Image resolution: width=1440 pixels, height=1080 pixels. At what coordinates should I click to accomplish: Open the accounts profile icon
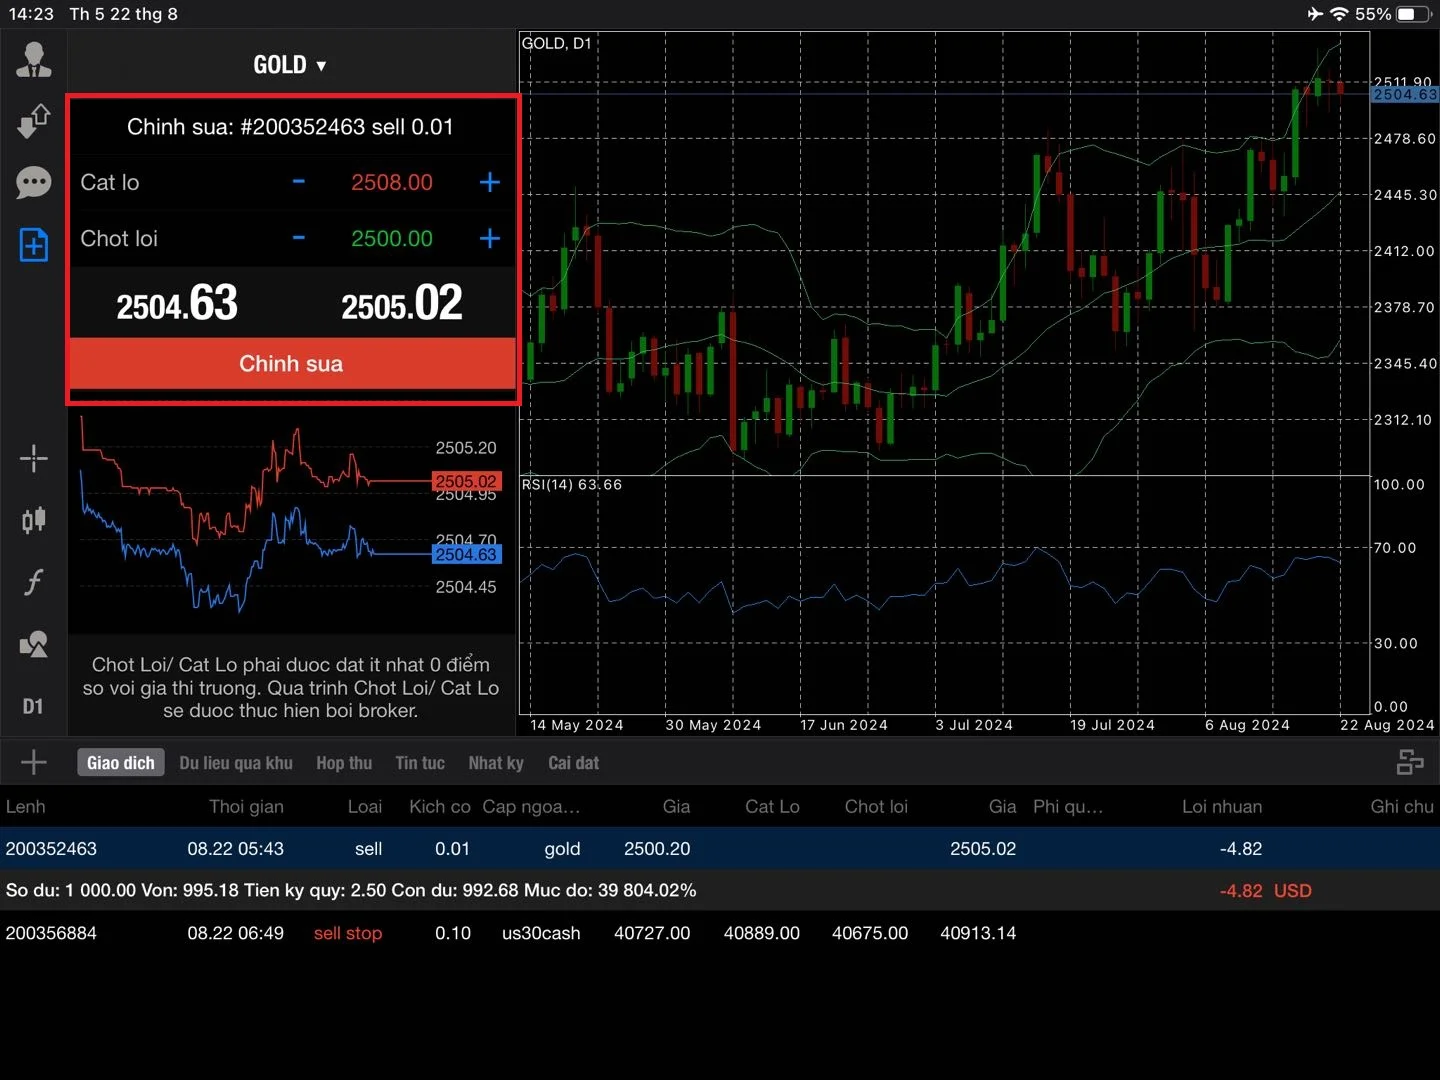[x=34, y=60]
